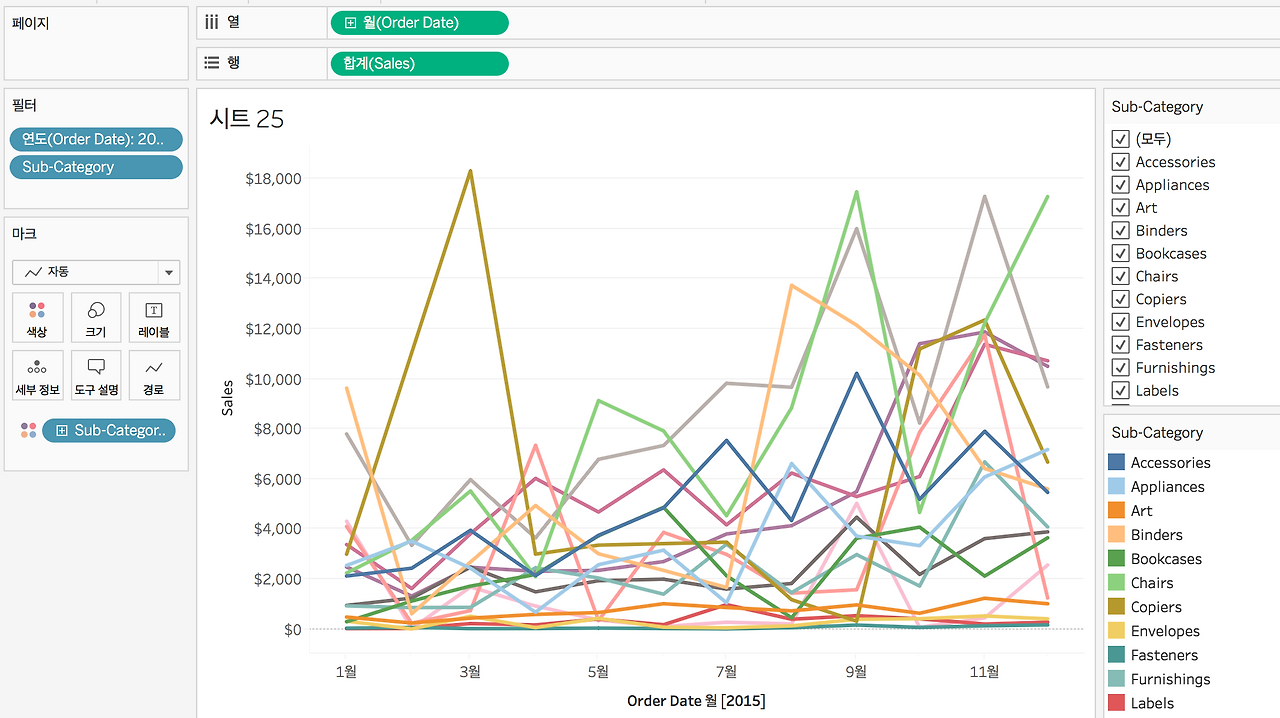Click the Order Date 월 [2015] axis title
The width and height of the screenshot is (1280, 718).
tap(696, 701)
